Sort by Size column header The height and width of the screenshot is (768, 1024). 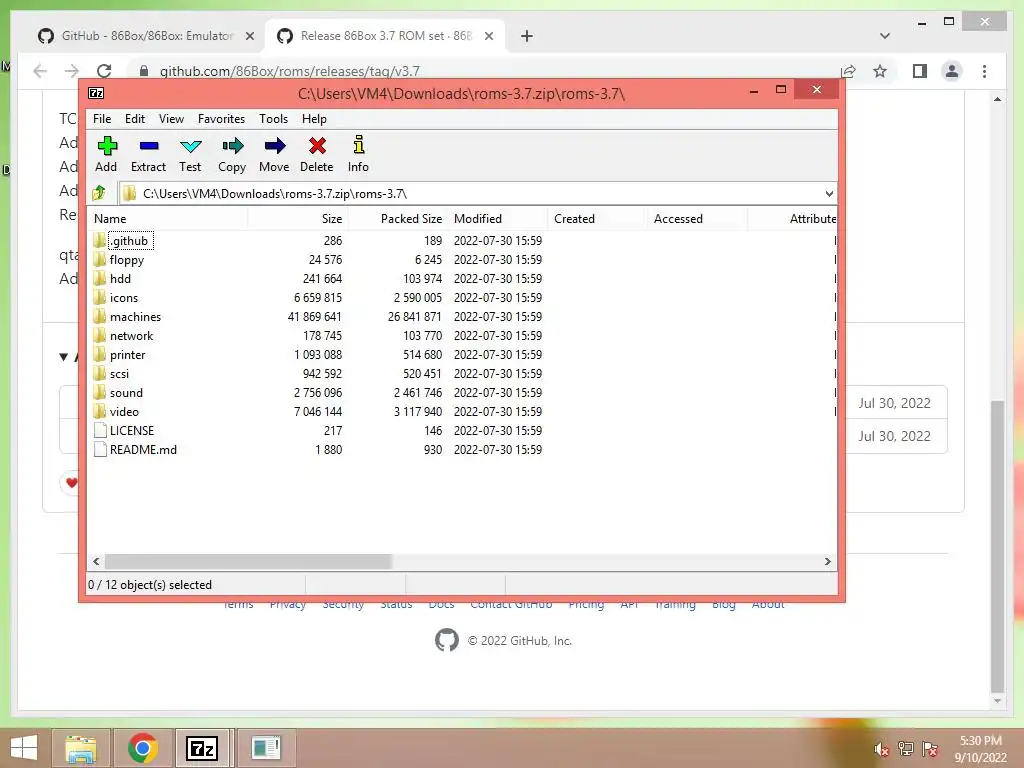pos(298,219)
